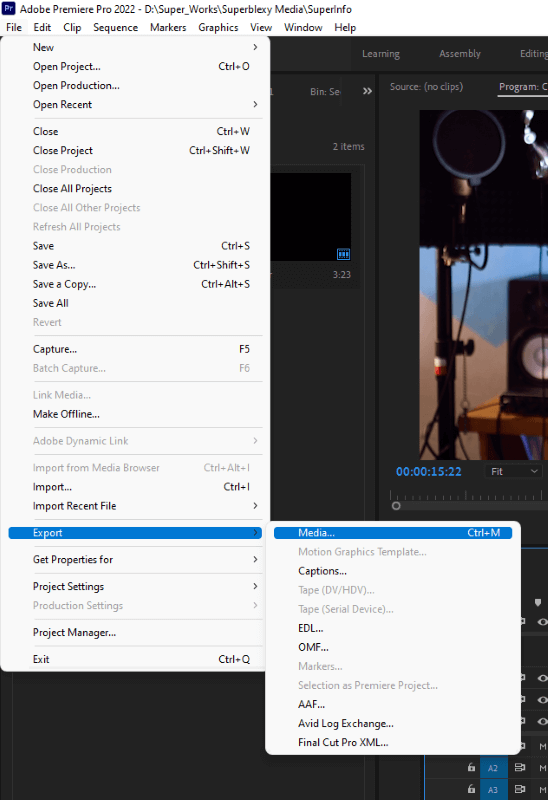Click the Premiere Pro app icon in title bar

click(x=9, y=9)
